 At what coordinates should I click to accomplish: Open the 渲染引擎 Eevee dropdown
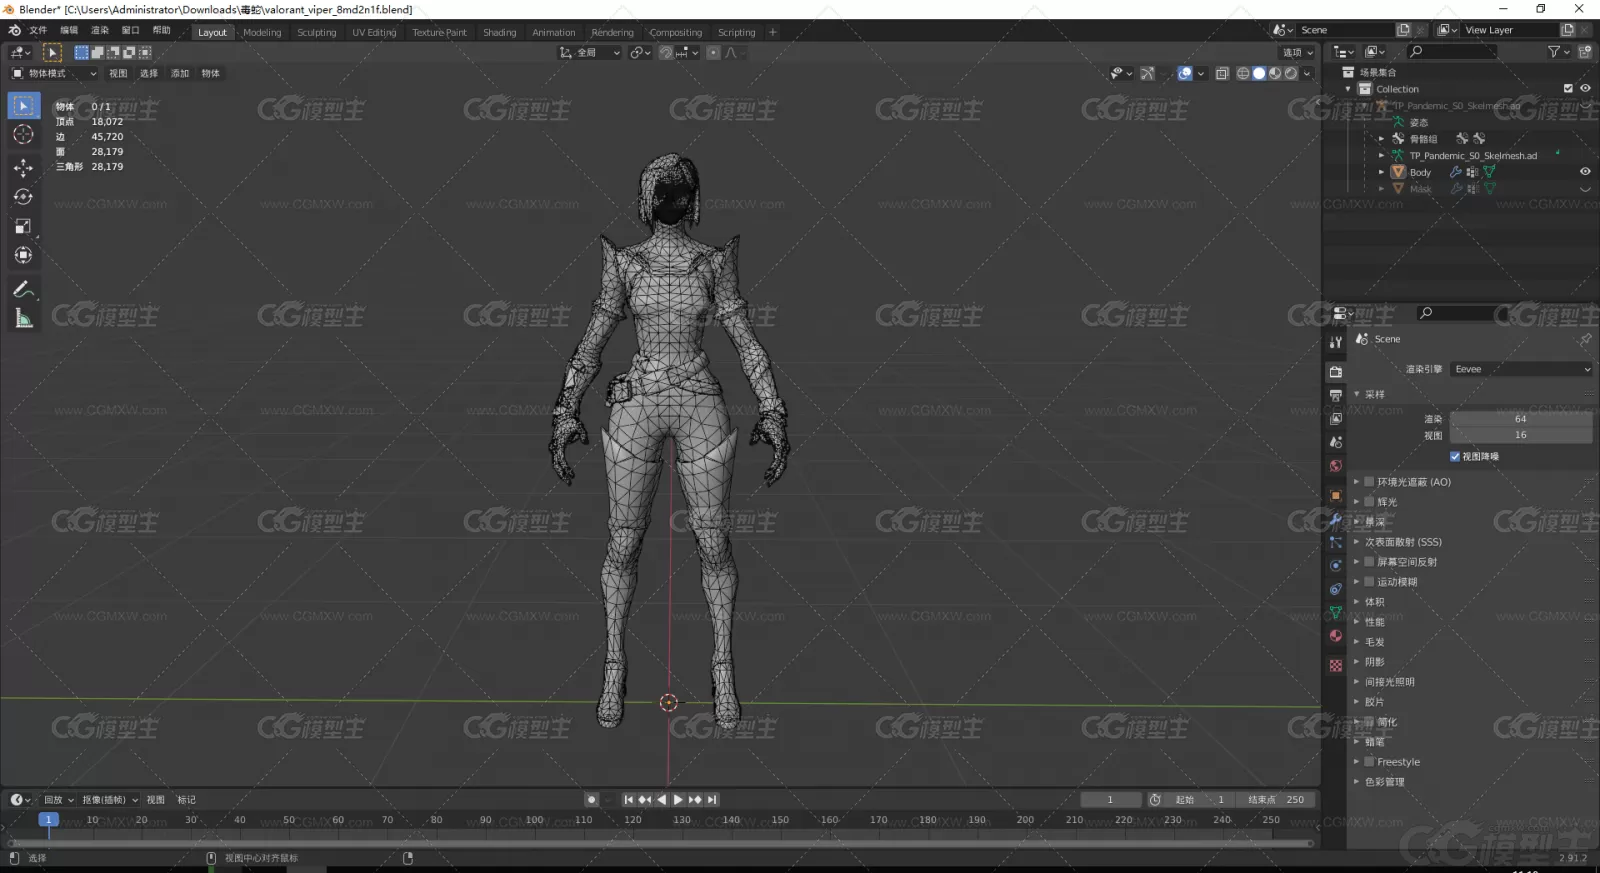[1521, 369]
